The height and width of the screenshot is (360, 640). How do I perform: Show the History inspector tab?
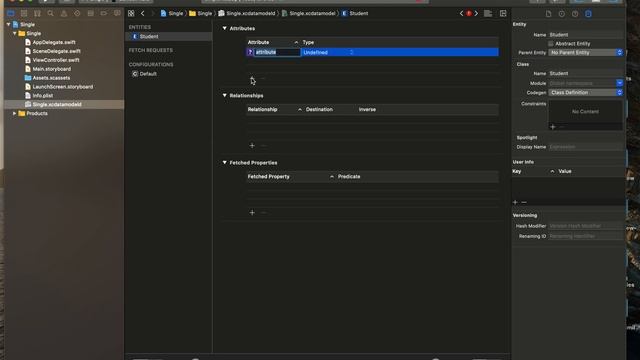coord(562,14)
